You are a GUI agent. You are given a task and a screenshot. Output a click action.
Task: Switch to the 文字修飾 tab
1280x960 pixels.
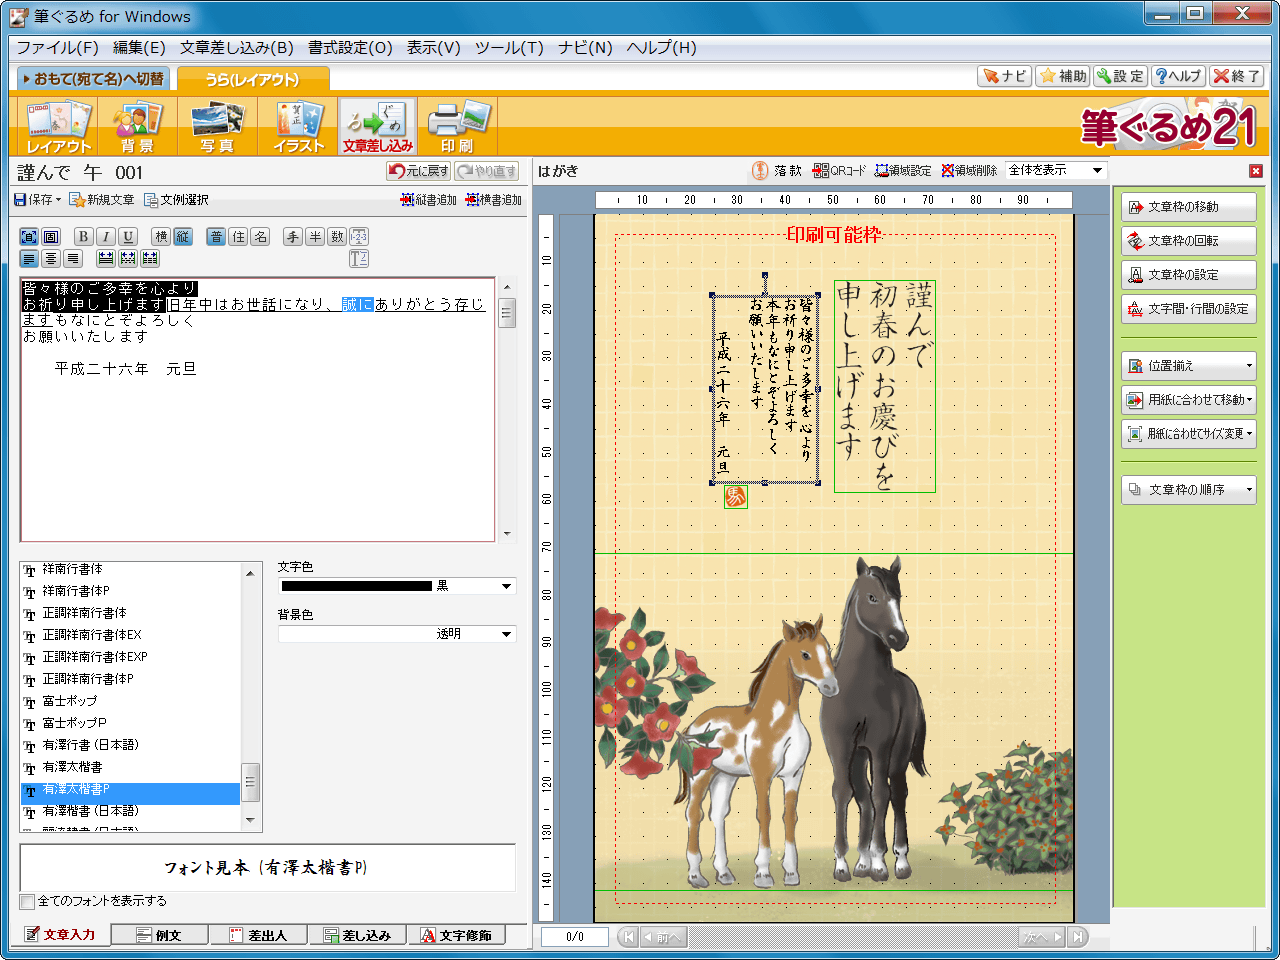coord(456,935)
